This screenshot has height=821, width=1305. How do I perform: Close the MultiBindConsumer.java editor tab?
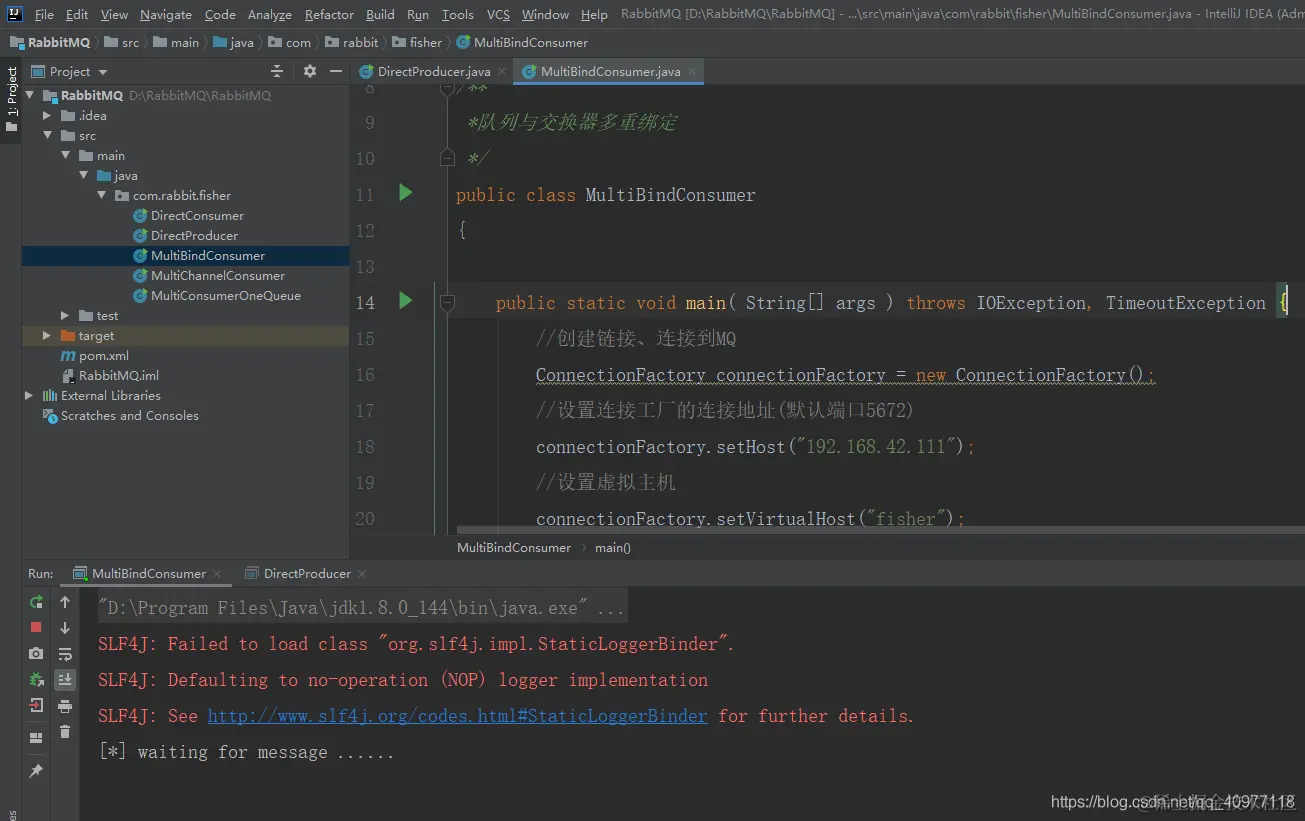pos(691,72)
